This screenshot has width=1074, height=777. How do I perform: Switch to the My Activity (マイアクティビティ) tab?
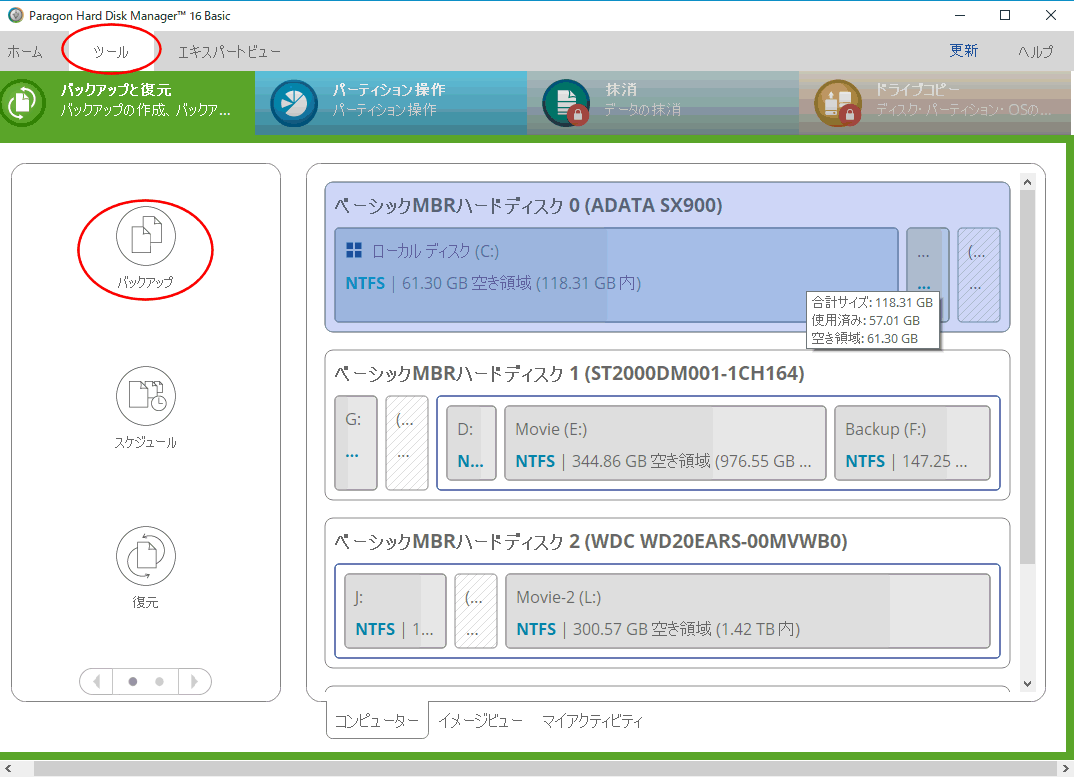click(592, 721)
